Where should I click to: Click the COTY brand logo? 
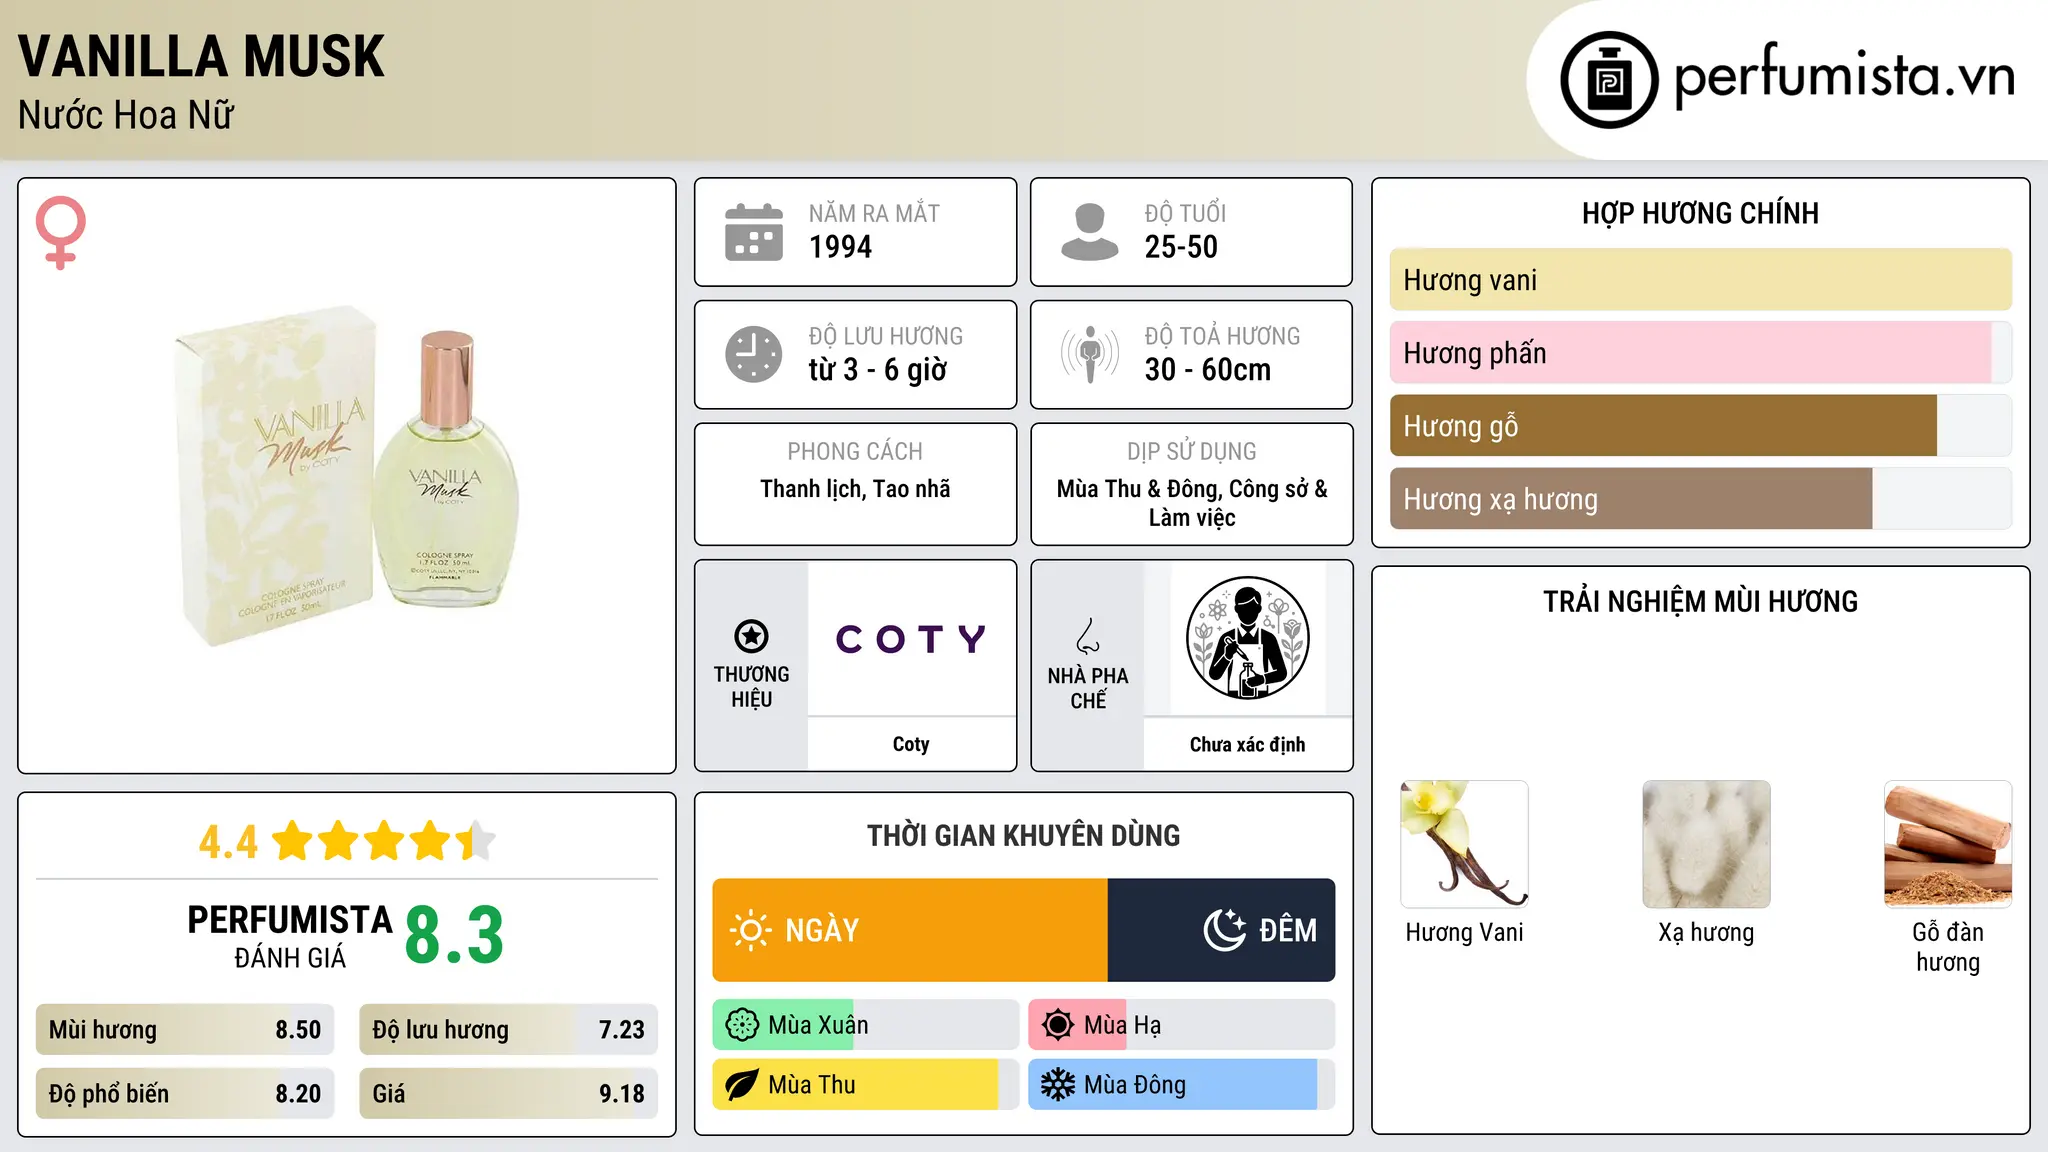(911, 638)
